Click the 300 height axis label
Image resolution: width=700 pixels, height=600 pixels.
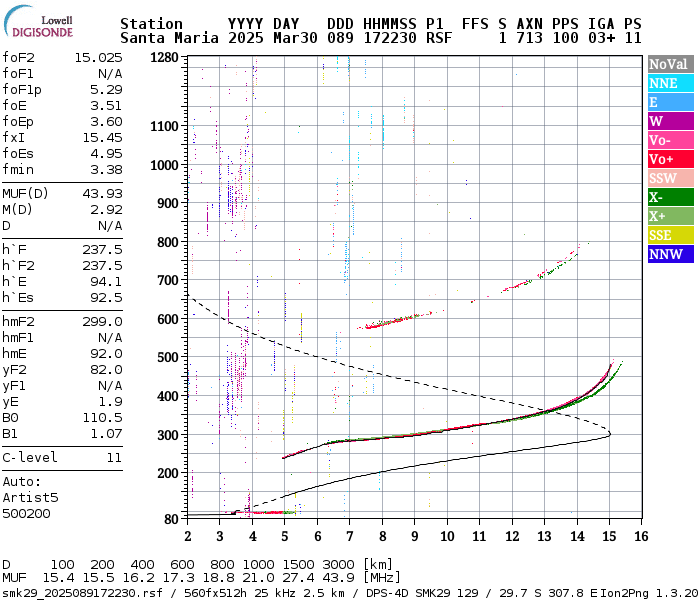click(x=168, y=435)
